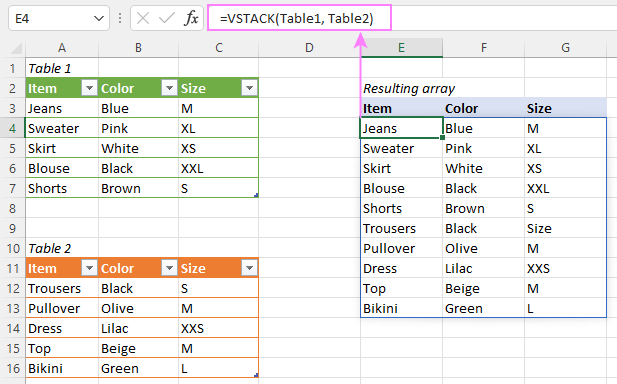
Task: Click cell 'Blouse' in column A
Action: [62, 168]
